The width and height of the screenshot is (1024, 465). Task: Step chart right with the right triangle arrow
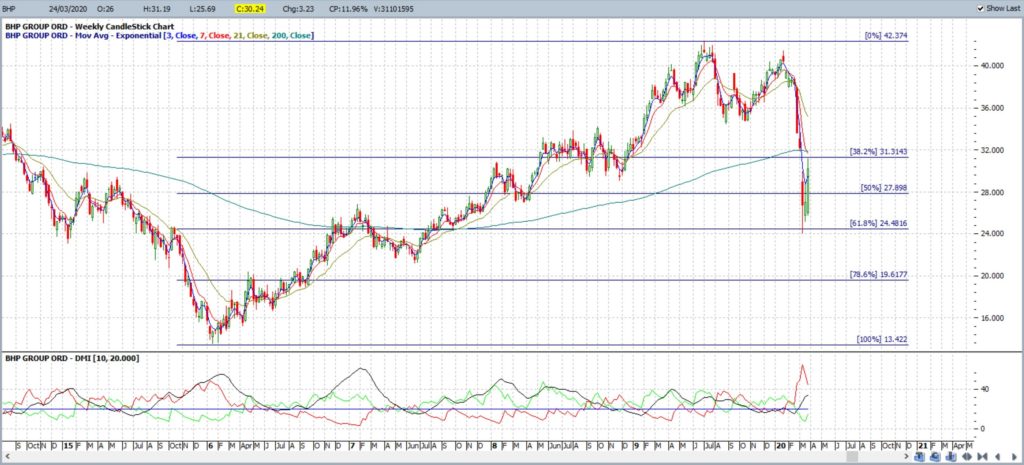1014,457
